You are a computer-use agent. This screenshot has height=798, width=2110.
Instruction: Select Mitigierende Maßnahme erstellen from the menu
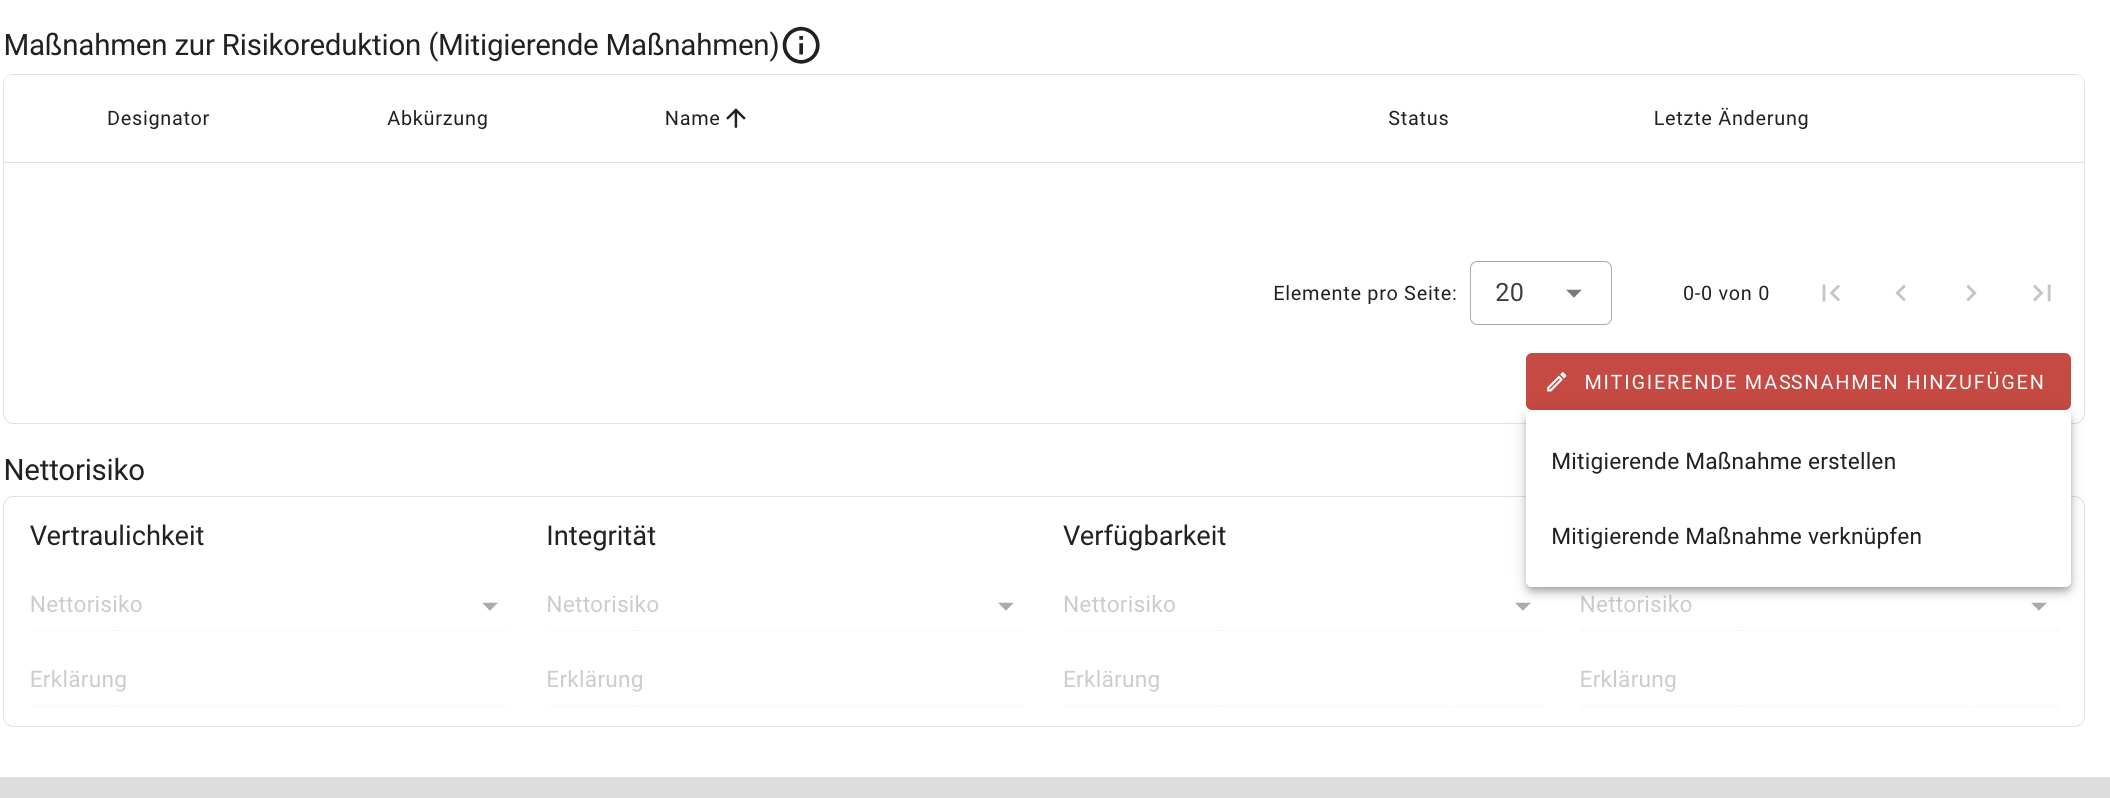coord(1723,461)
